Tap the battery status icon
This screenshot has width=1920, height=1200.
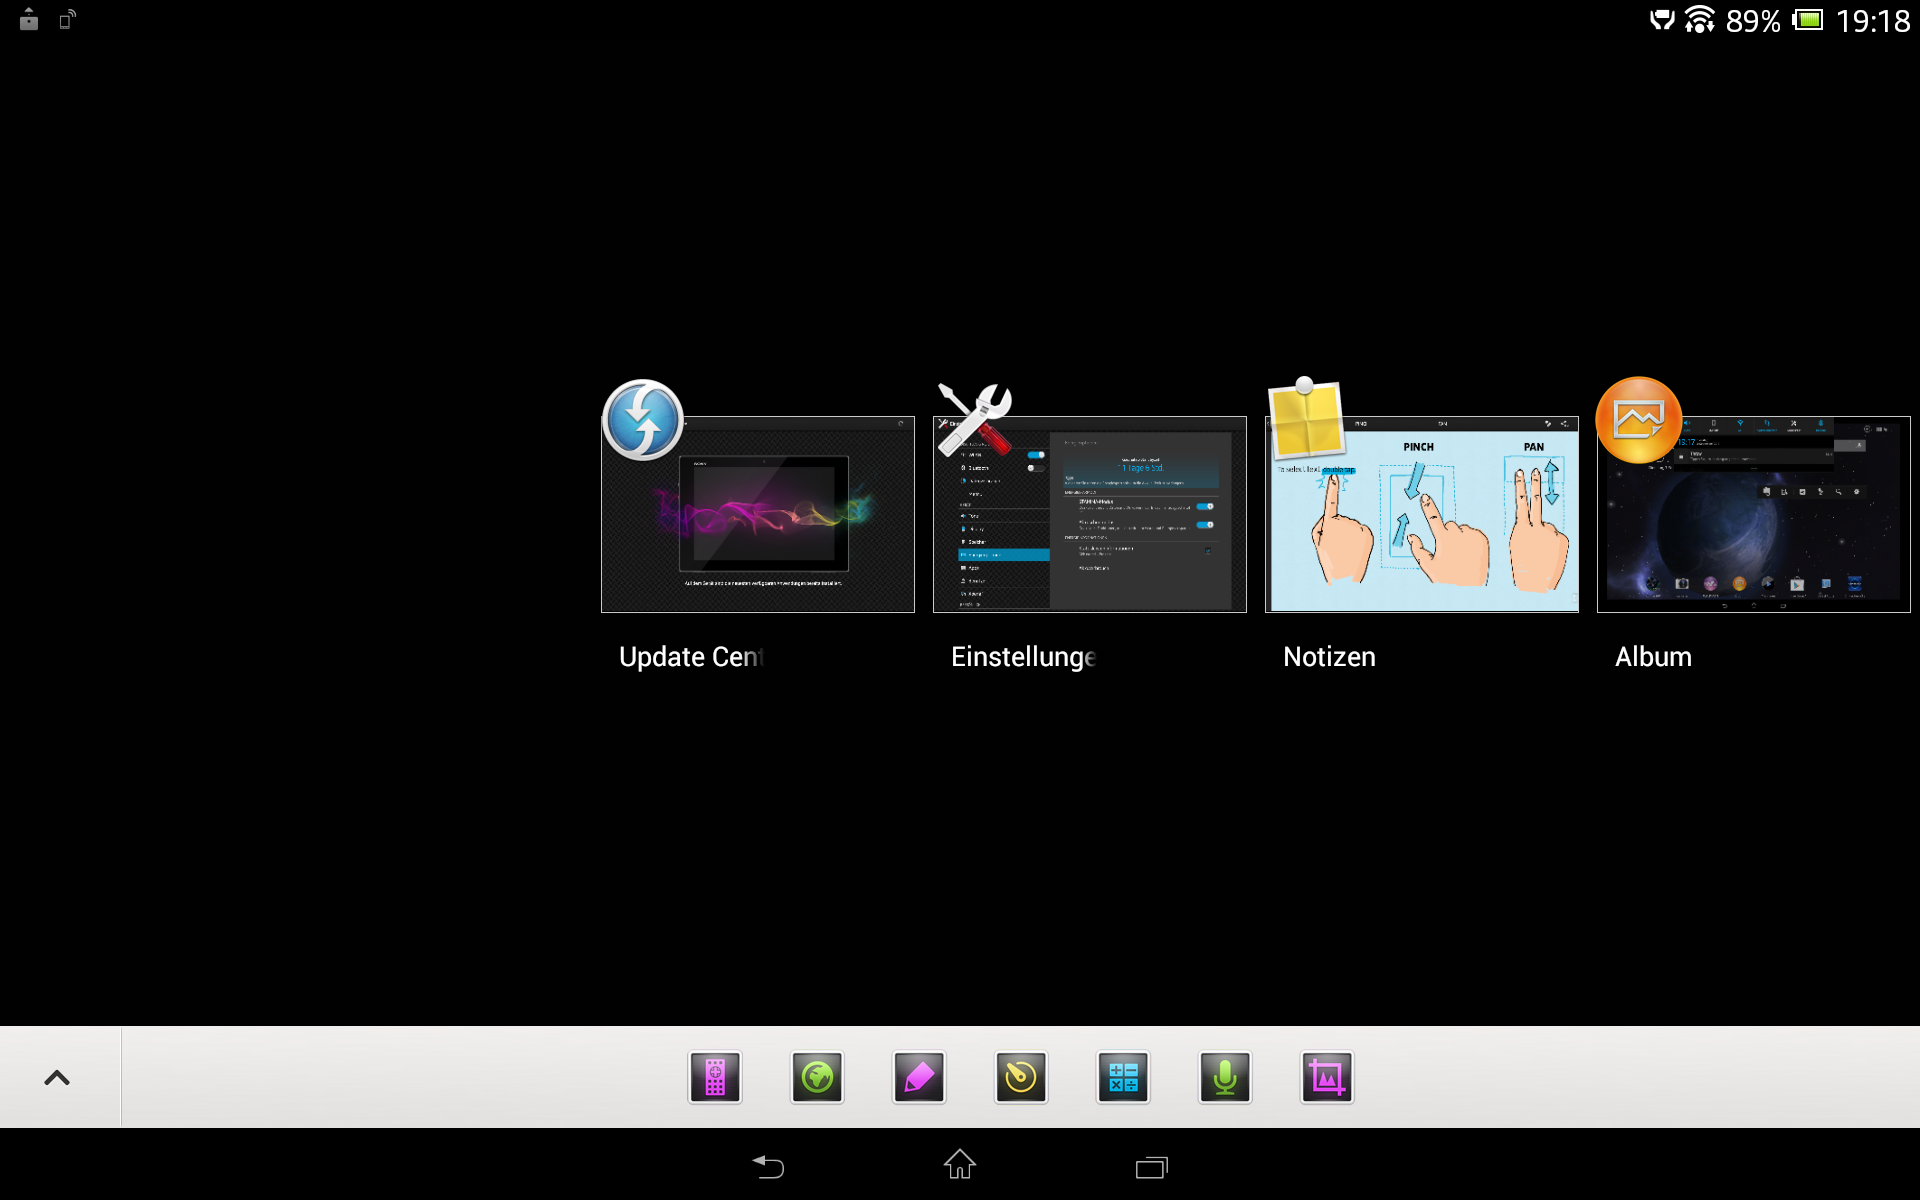tap(1808, 20)
